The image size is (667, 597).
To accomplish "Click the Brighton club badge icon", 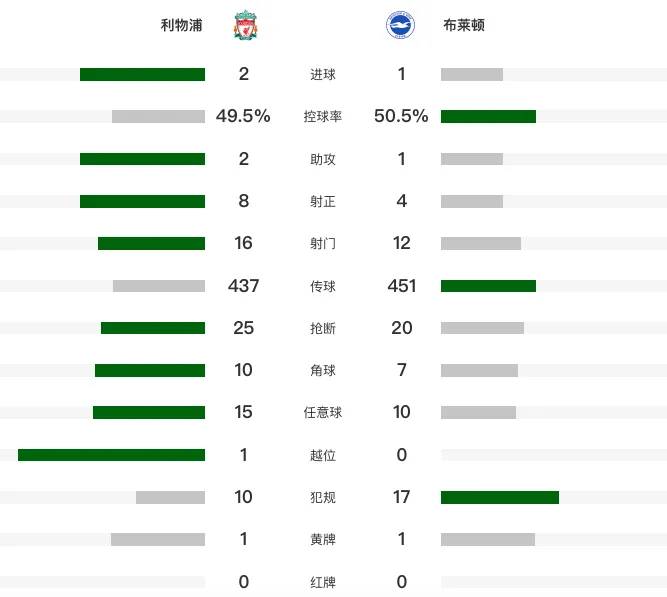I will pos(400,25).
